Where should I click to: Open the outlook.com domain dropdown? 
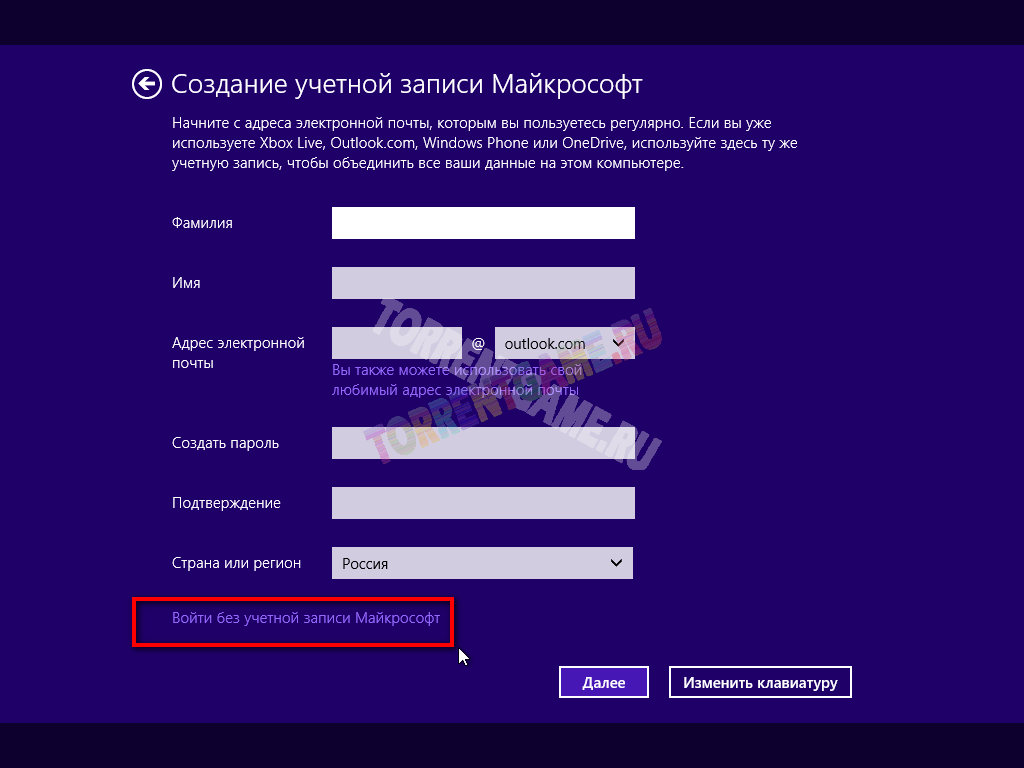click(564, 343)
